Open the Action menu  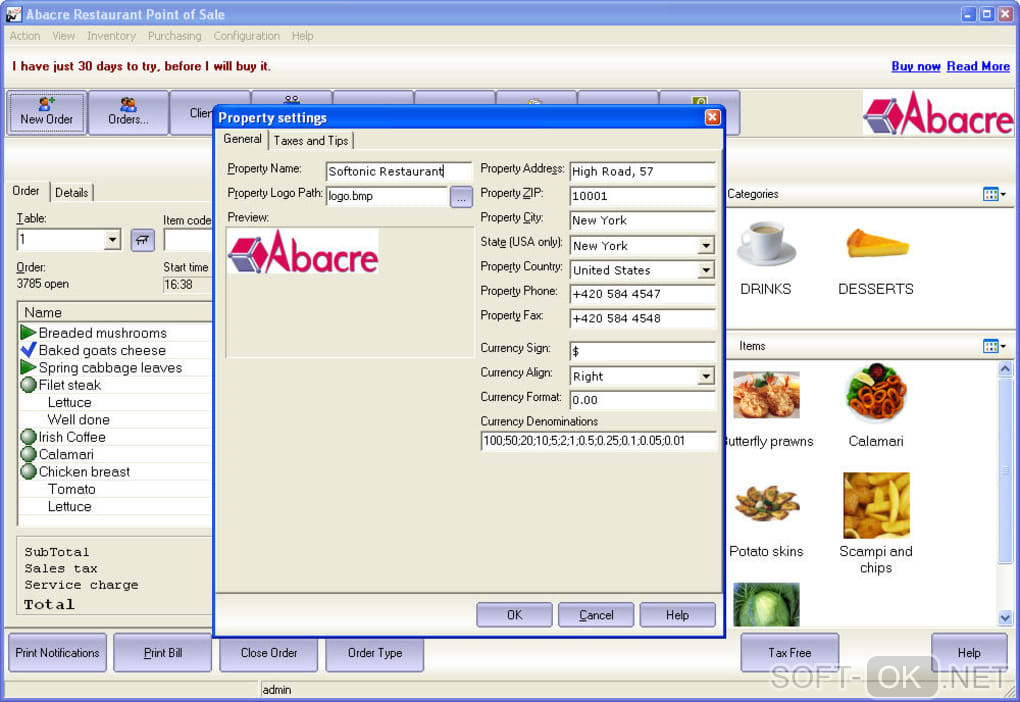pyautogui.click(x=25, y=36)
